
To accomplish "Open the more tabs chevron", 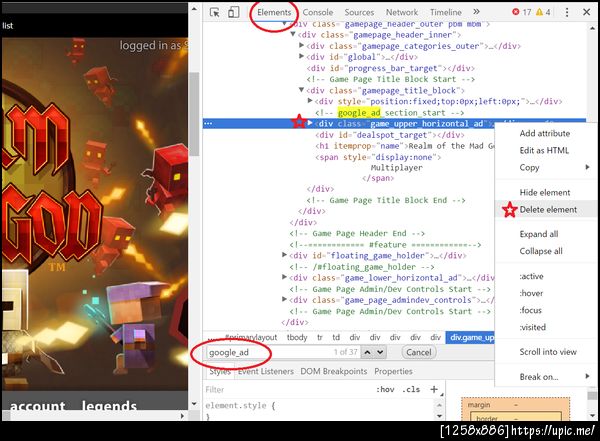I will [x=476, y=12].
